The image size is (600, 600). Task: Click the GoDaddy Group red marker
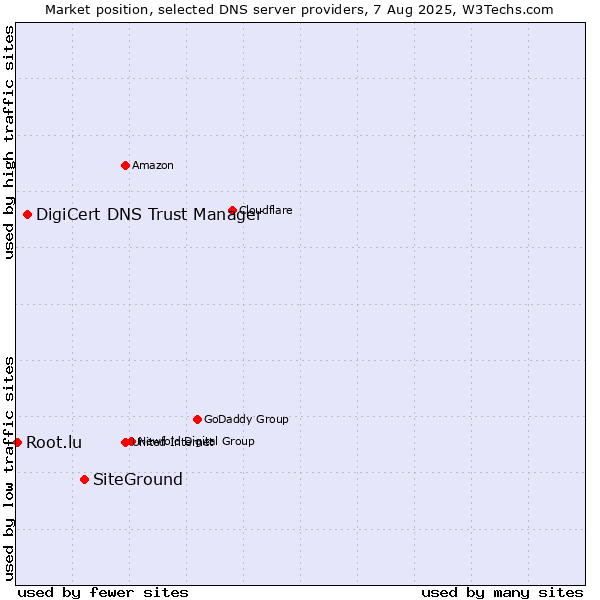[x=197, y=419]
